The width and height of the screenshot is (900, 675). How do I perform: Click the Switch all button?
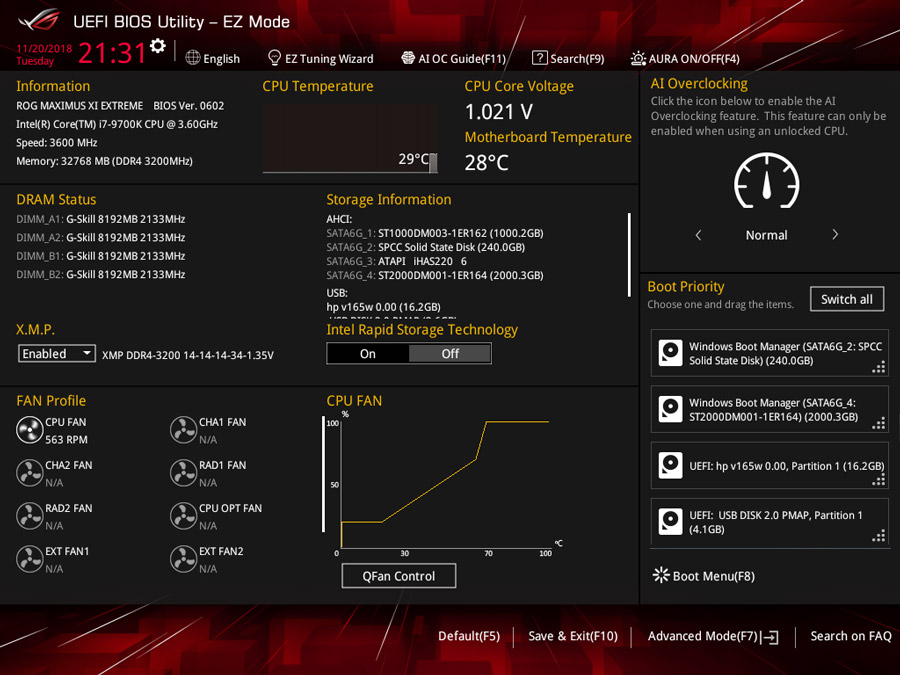847,299
